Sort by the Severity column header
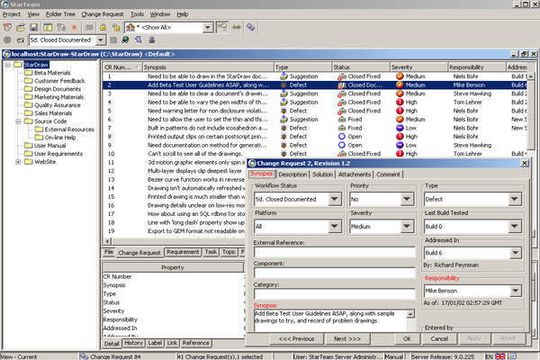This screenshot has width=540, height=360. click(418, 67)
